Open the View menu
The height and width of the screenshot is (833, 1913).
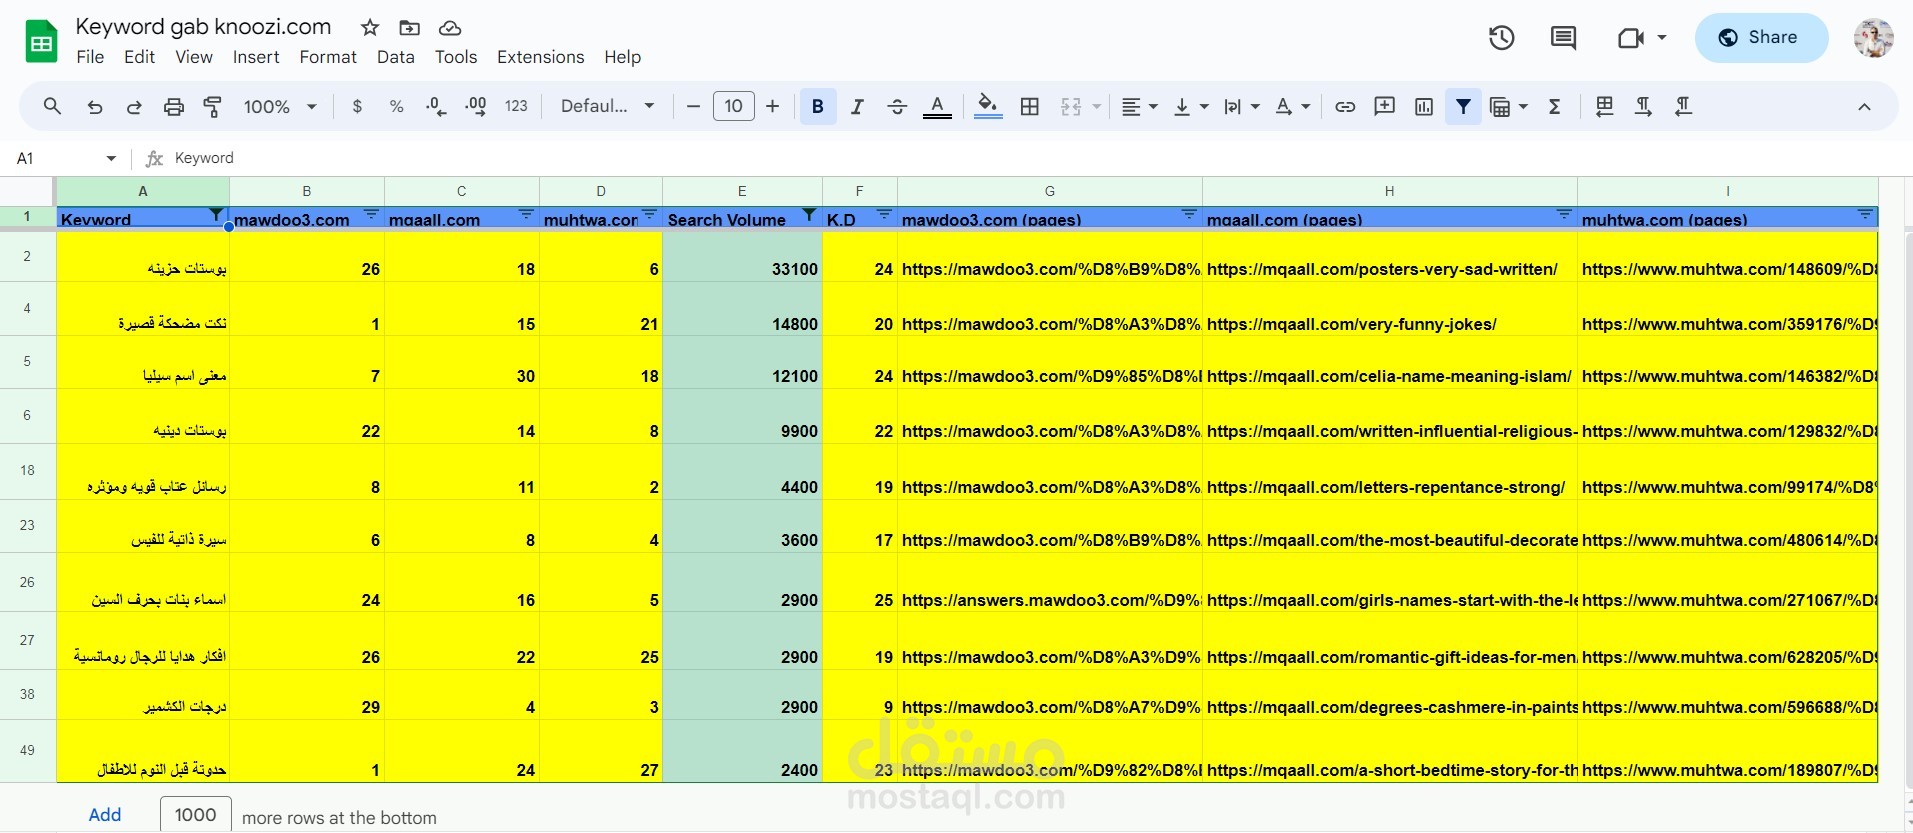194,57
